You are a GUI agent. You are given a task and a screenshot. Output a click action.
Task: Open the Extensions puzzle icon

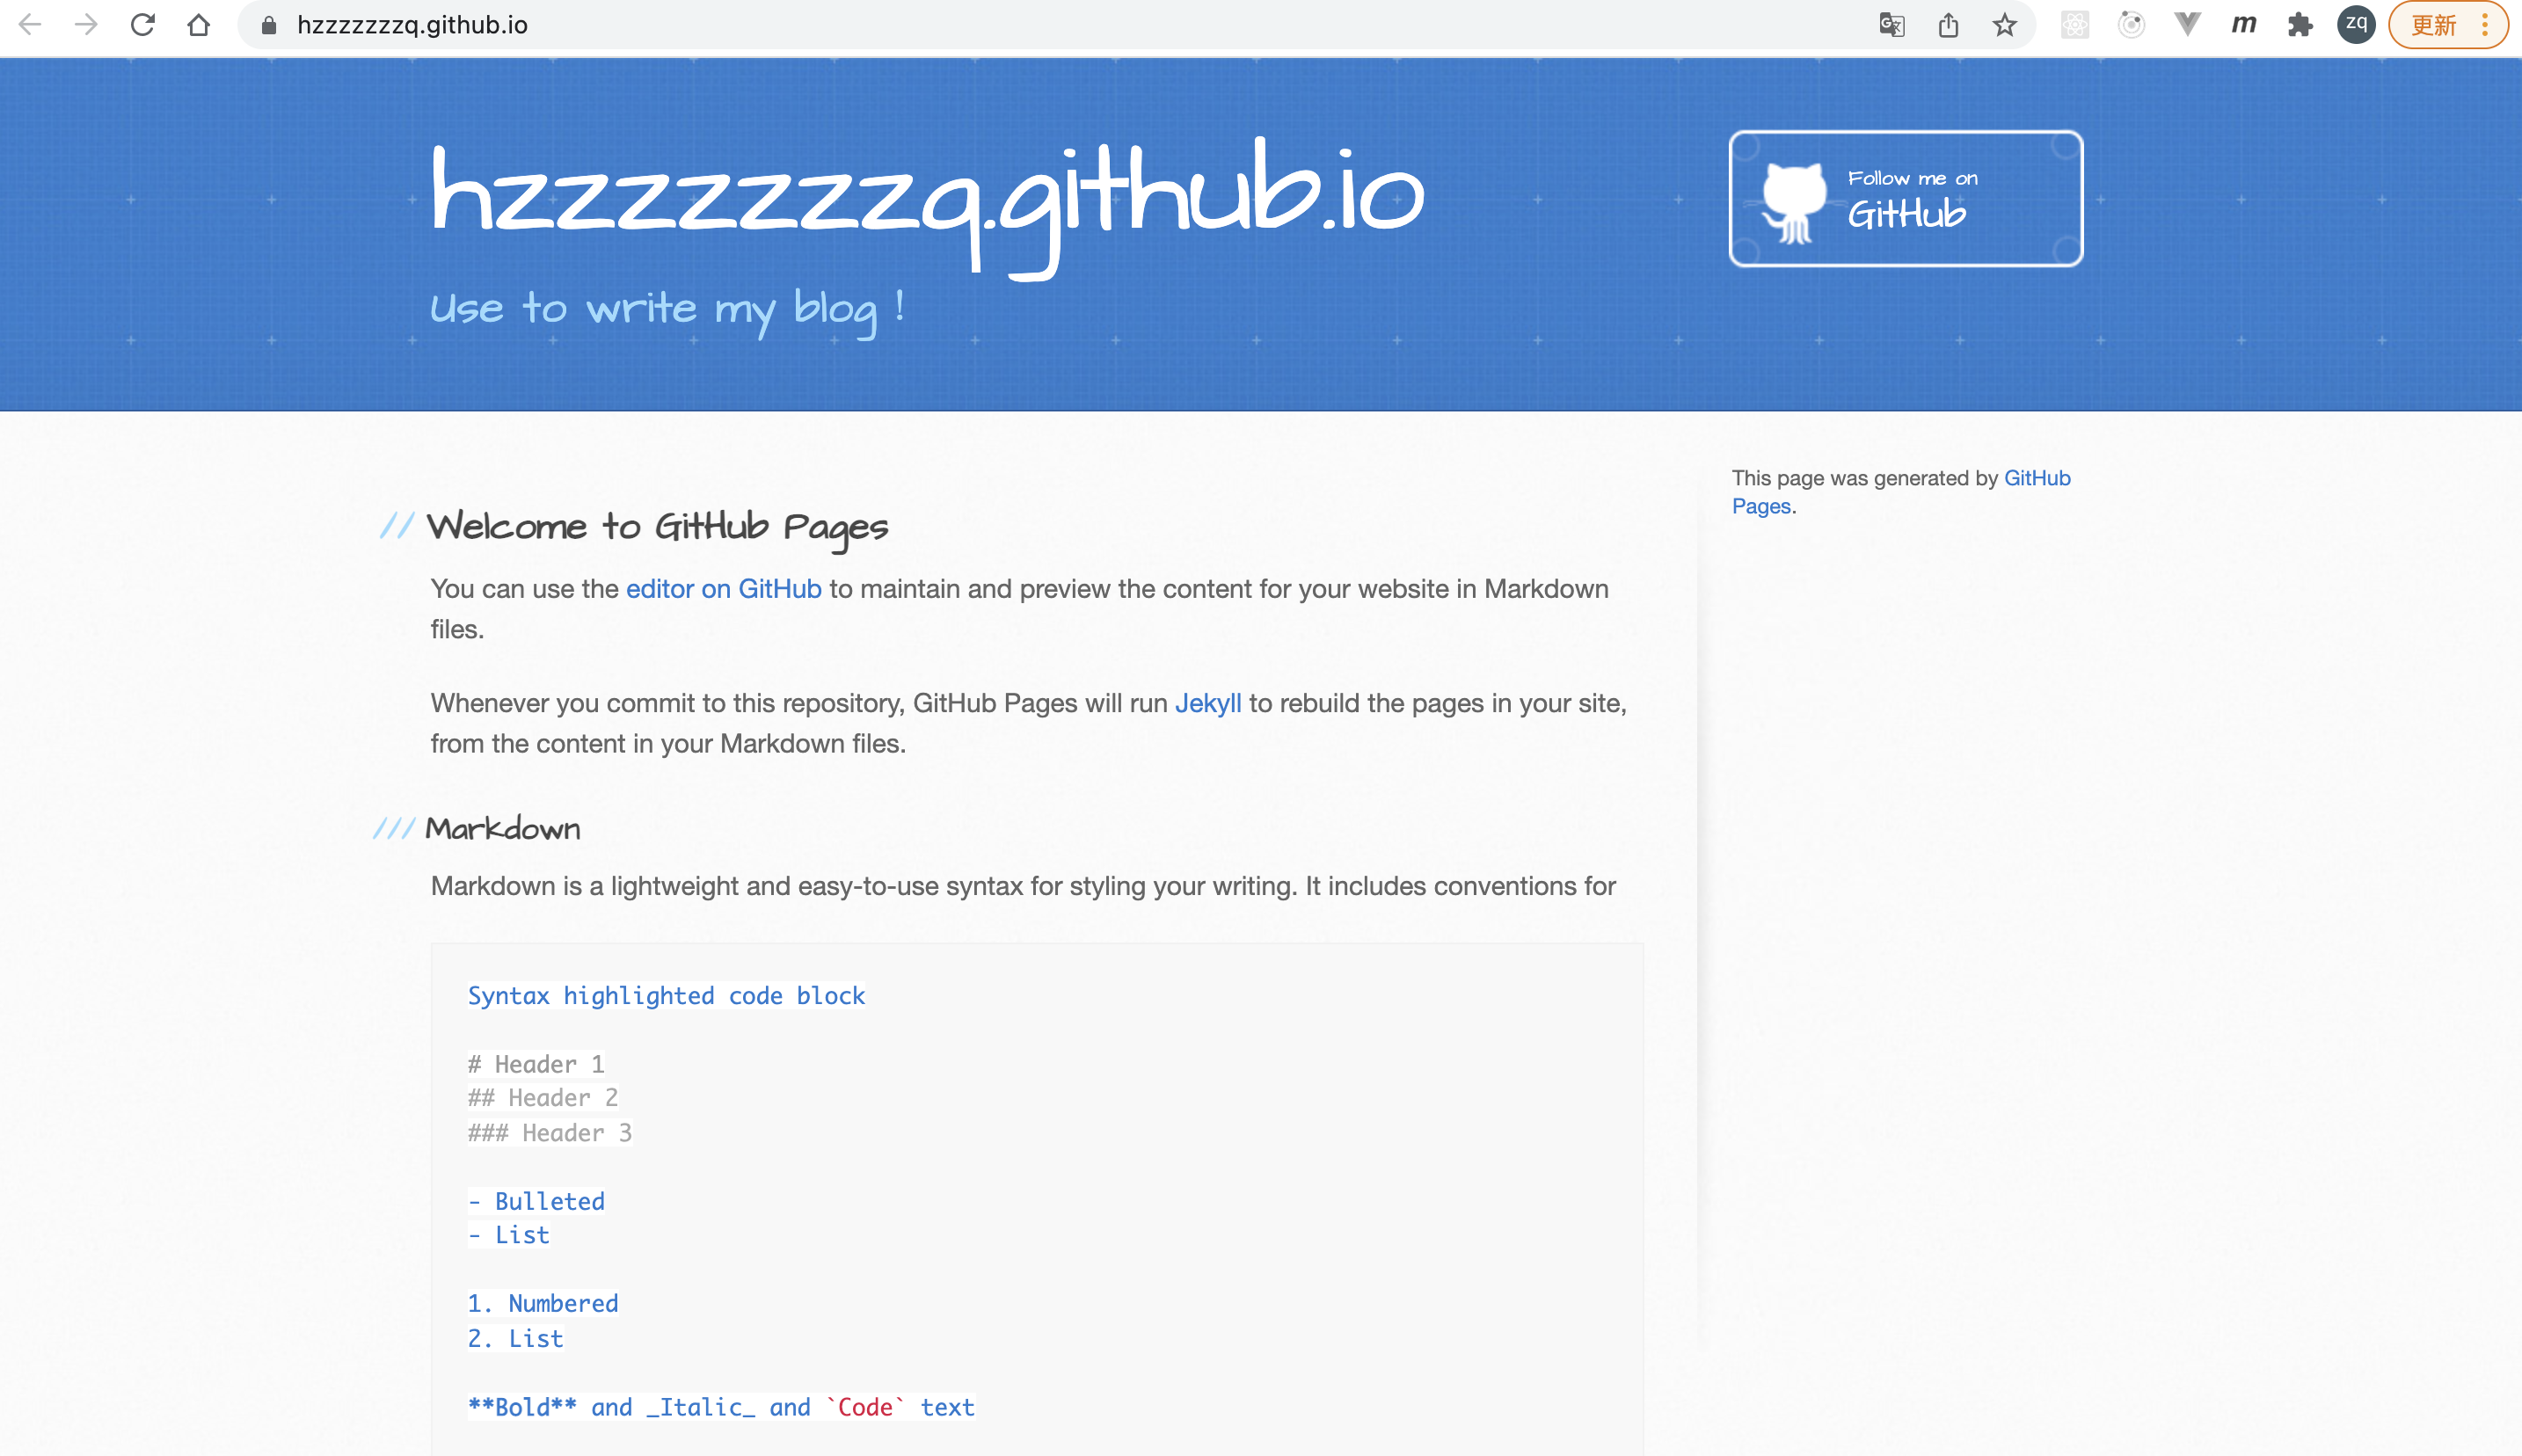pos(2300,25)
